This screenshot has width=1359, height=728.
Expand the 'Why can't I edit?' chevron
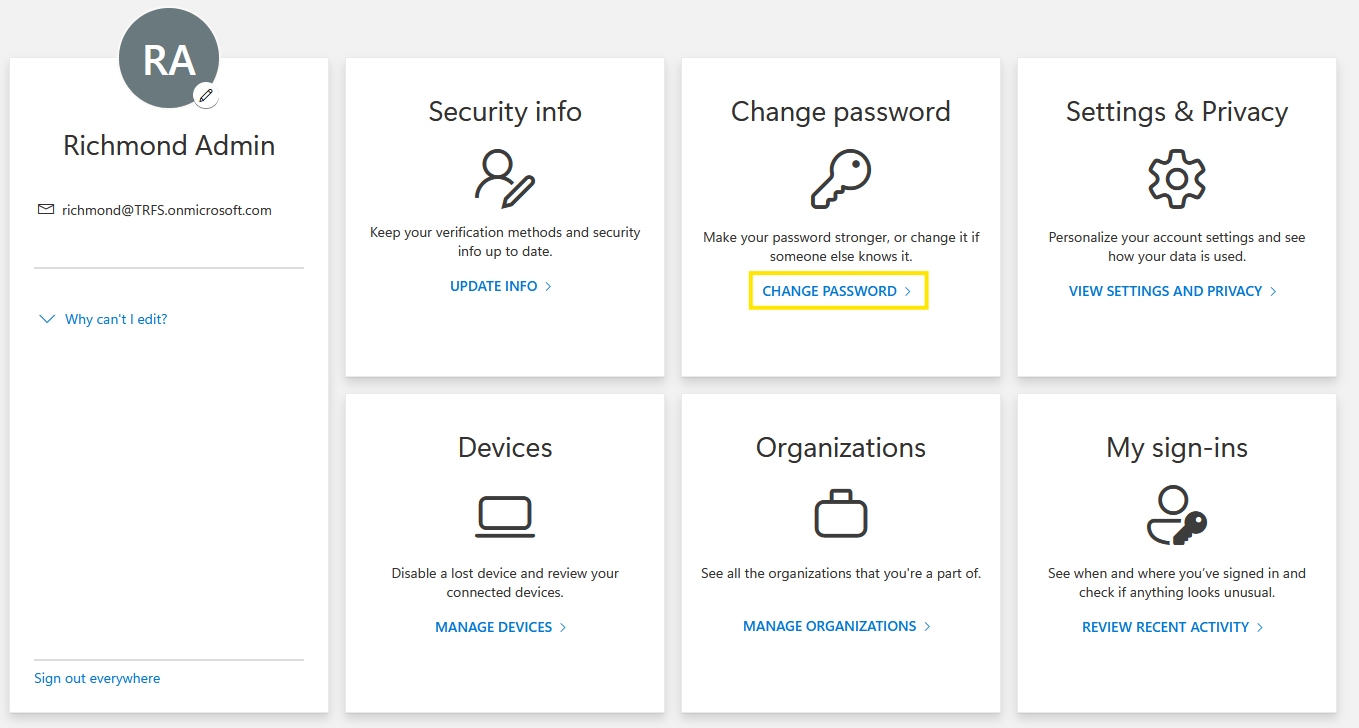click(46, 319)
